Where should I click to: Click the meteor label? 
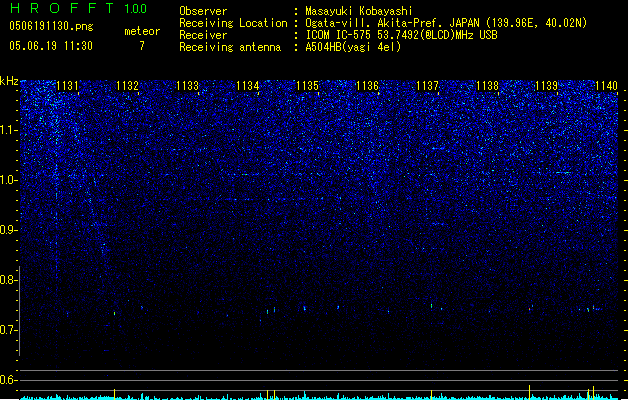click(142, 31)
